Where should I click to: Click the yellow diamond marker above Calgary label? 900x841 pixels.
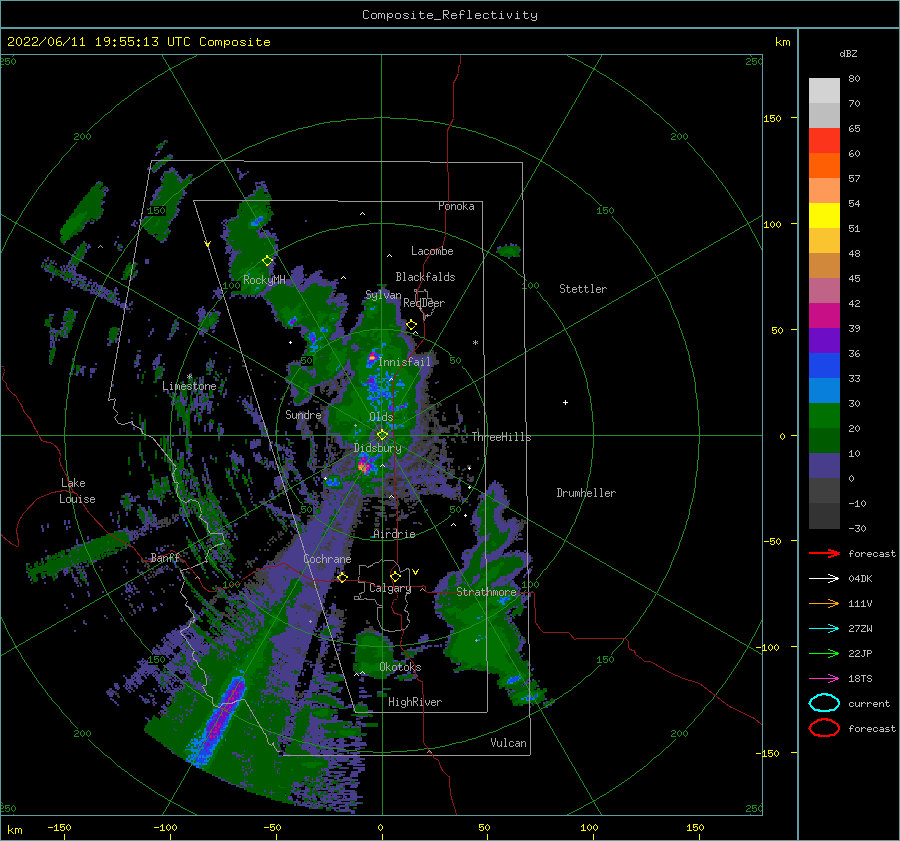[395, 576]
